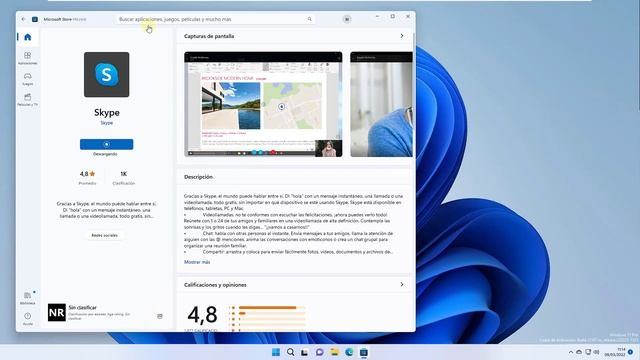
Task: Go back with the Store back arrow
Action: [x=23, y=19]
